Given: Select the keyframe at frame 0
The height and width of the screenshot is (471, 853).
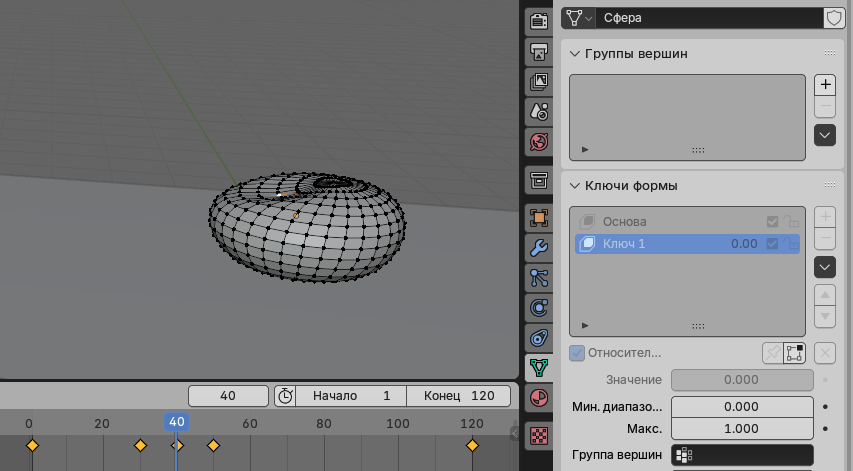Looking at the screenshot, I should coord(32,446).
